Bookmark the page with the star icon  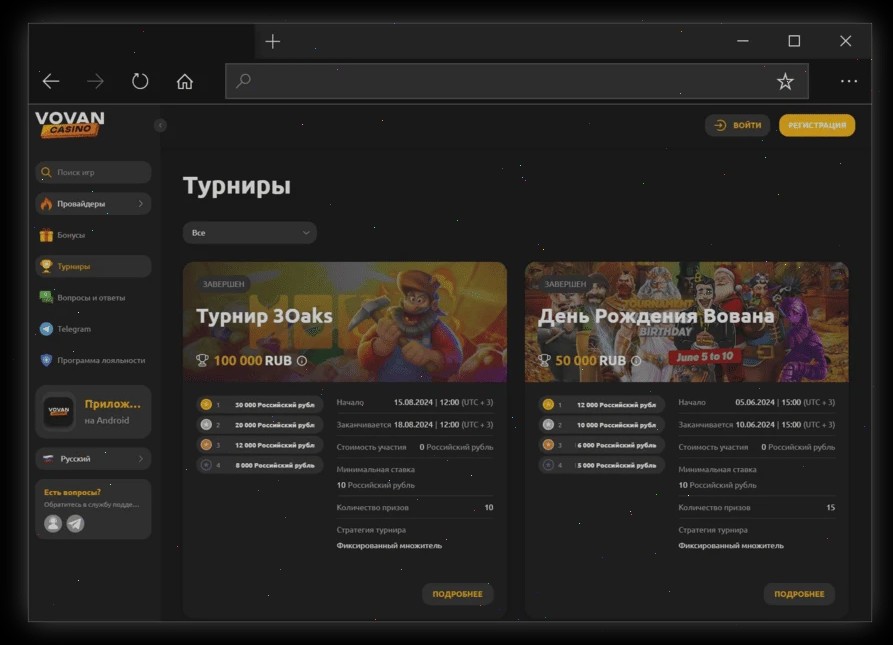click(785, 81)
